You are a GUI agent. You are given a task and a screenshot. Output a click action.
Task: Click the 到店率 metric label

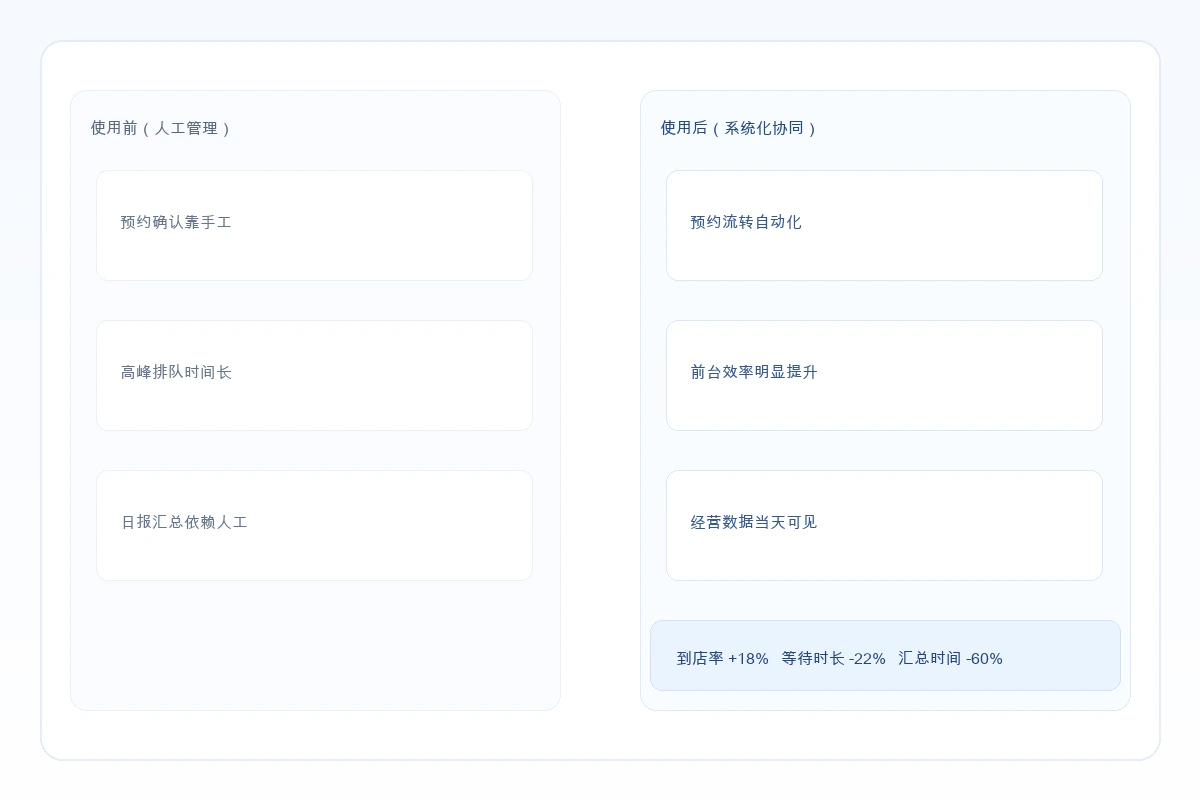[x=700, y=658]
